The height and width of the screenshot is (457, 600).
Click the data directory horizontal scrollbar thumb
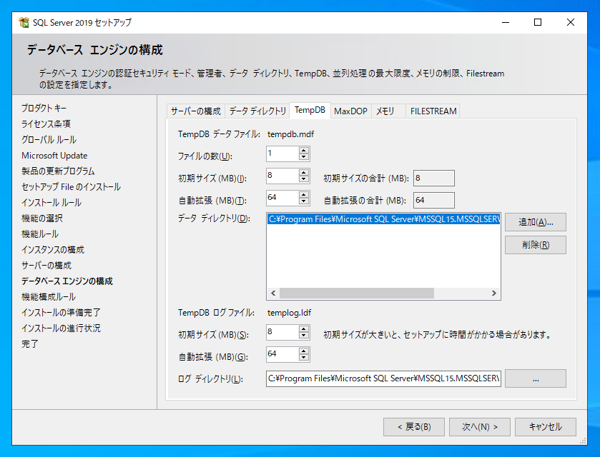point(357,293)
